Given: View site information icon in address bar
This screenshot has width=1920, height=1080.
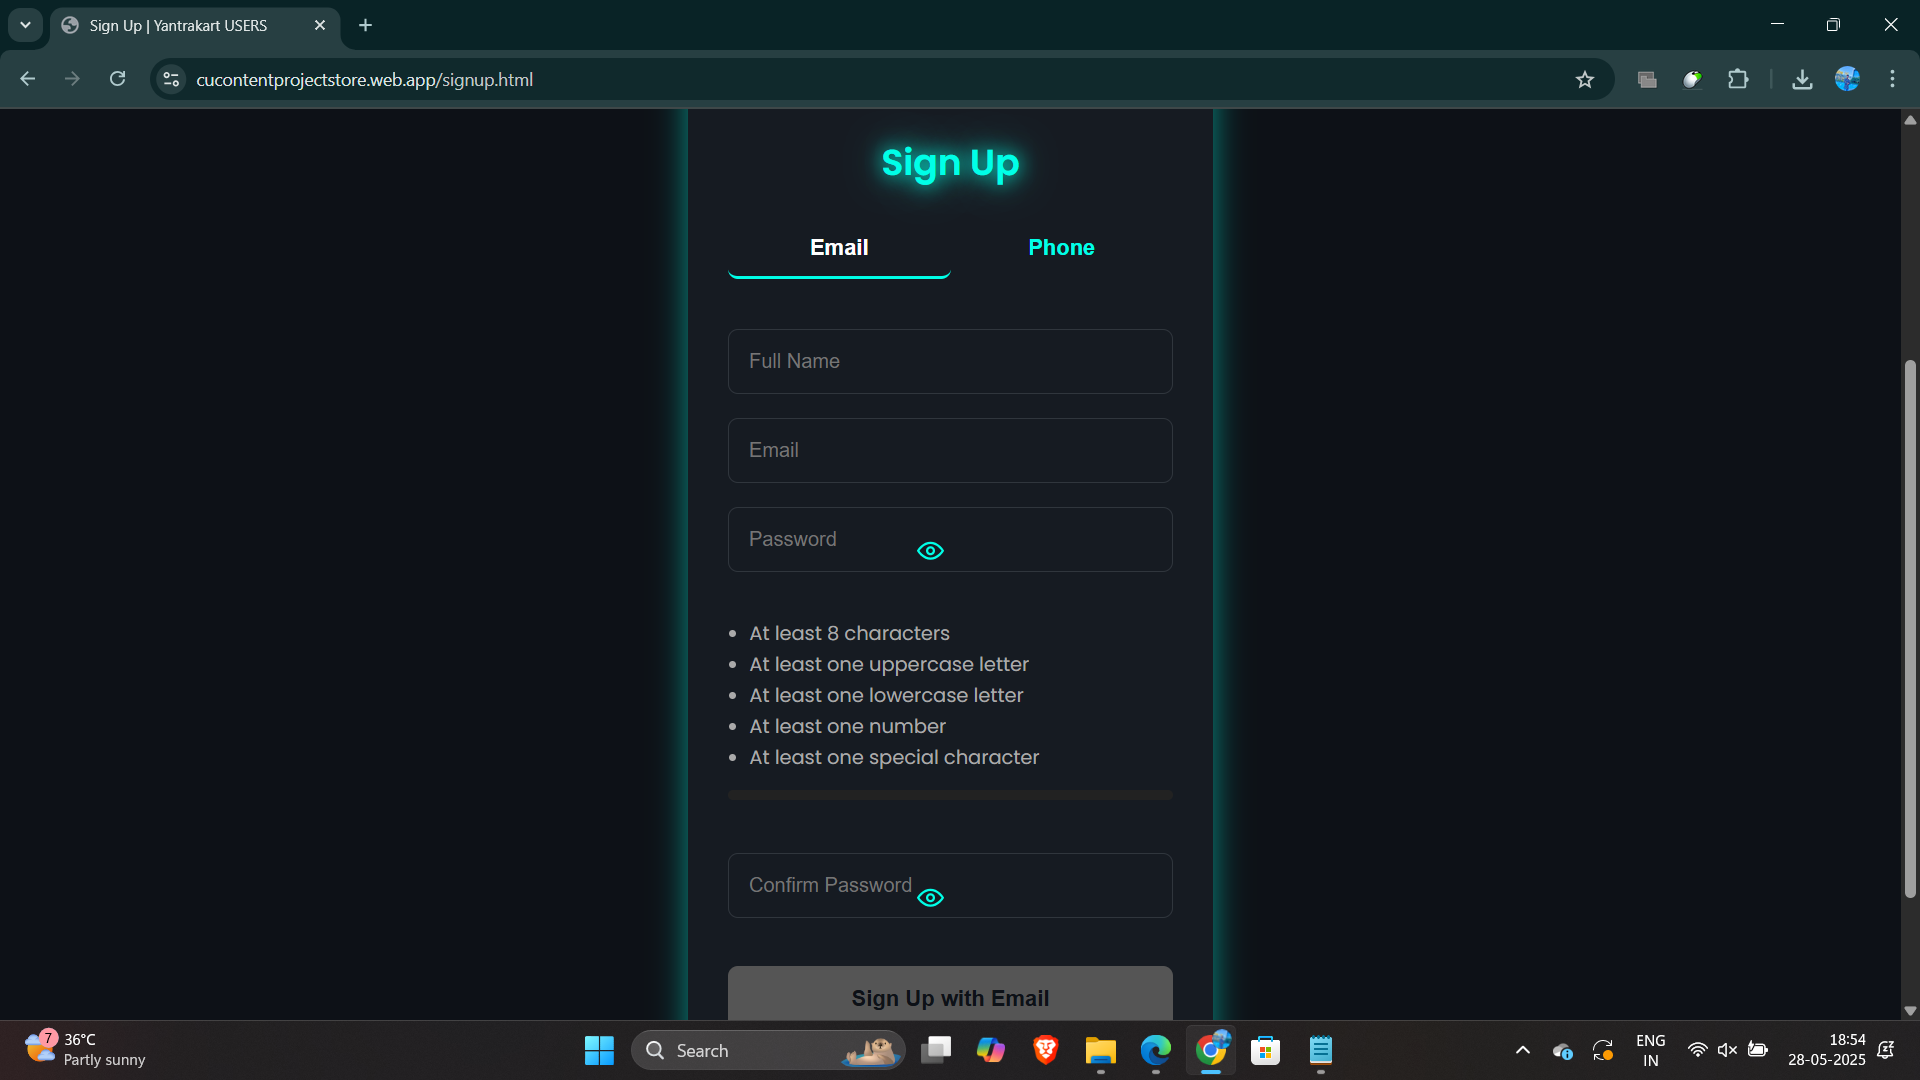Looking at the screenshot, I should [x=172, y=80].
